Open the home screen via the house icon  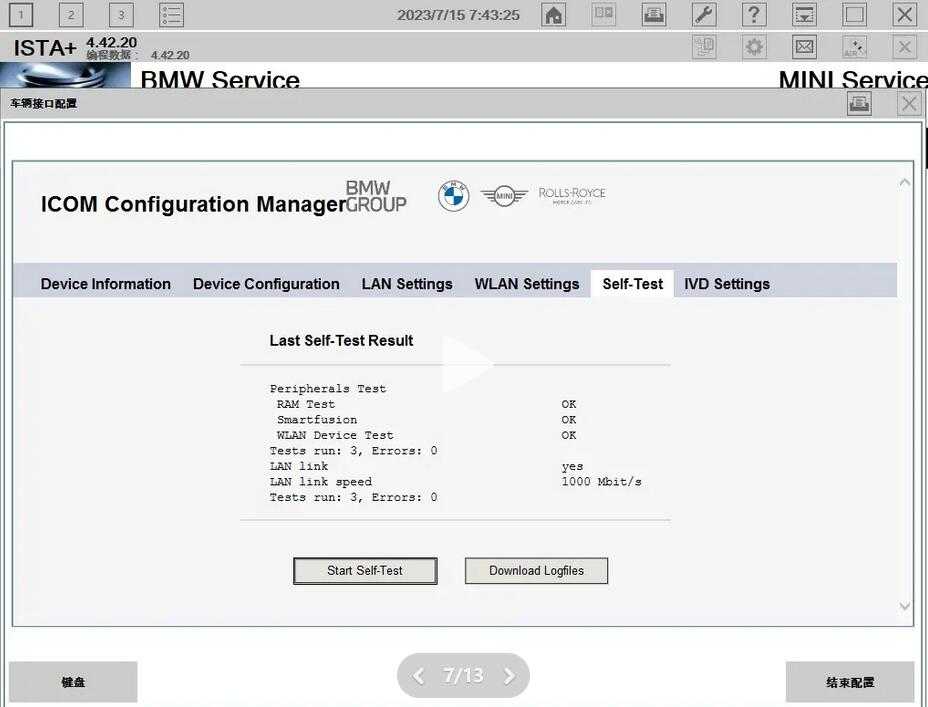(553, 15)
